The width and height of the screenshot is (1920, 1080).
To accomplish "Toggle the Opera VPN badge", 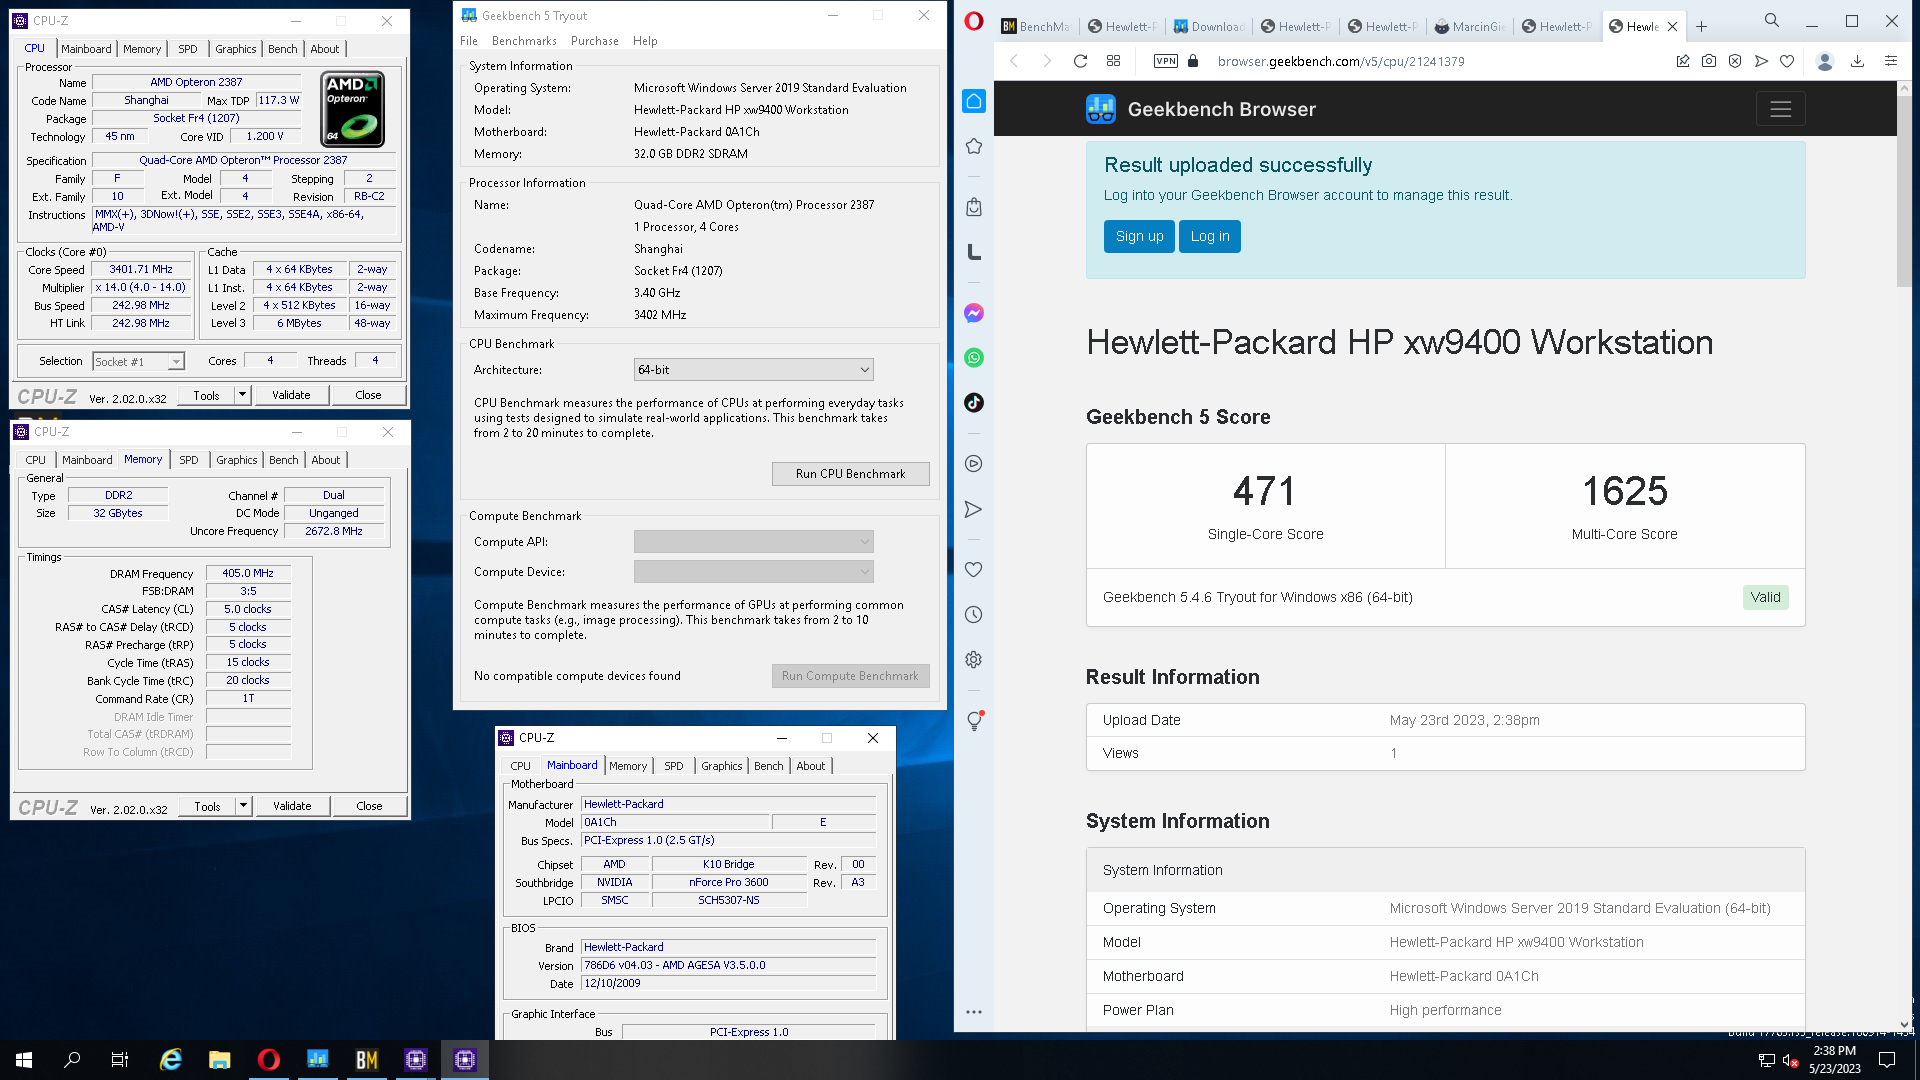I will click(1166, 61).
